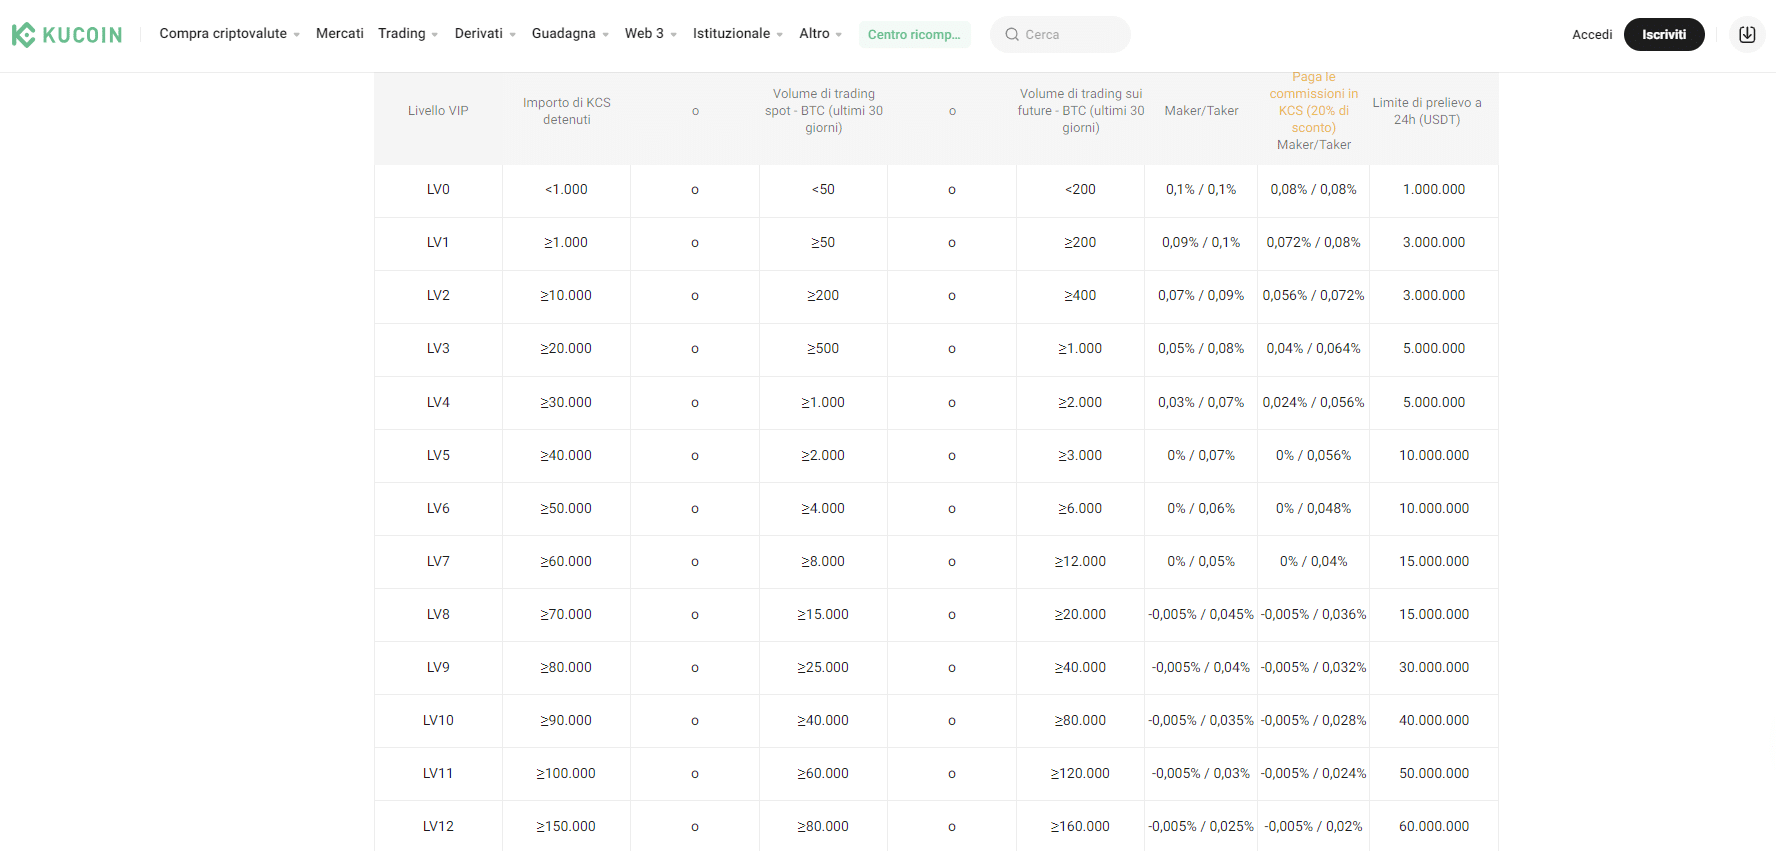Open the Istituzionale dropdown
The image size is (1776, 851).
coord(738,34)
